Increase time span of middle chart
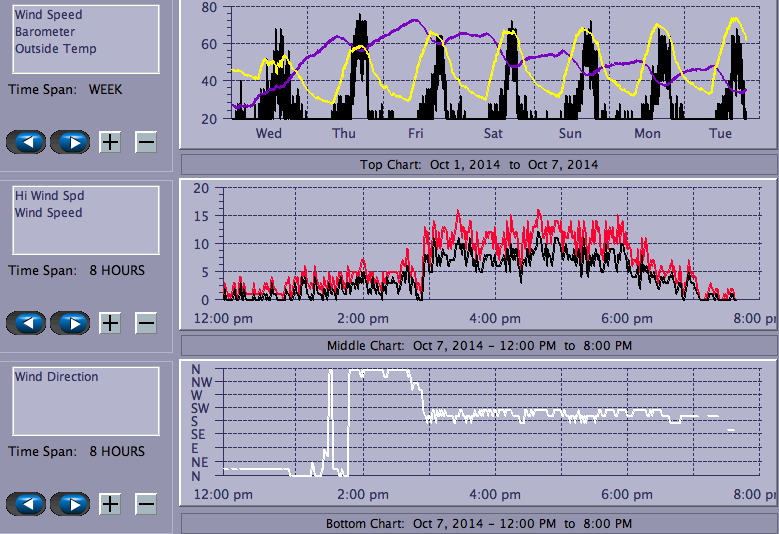Viewport: 779px width, 534px height. (x=110, y=323)
